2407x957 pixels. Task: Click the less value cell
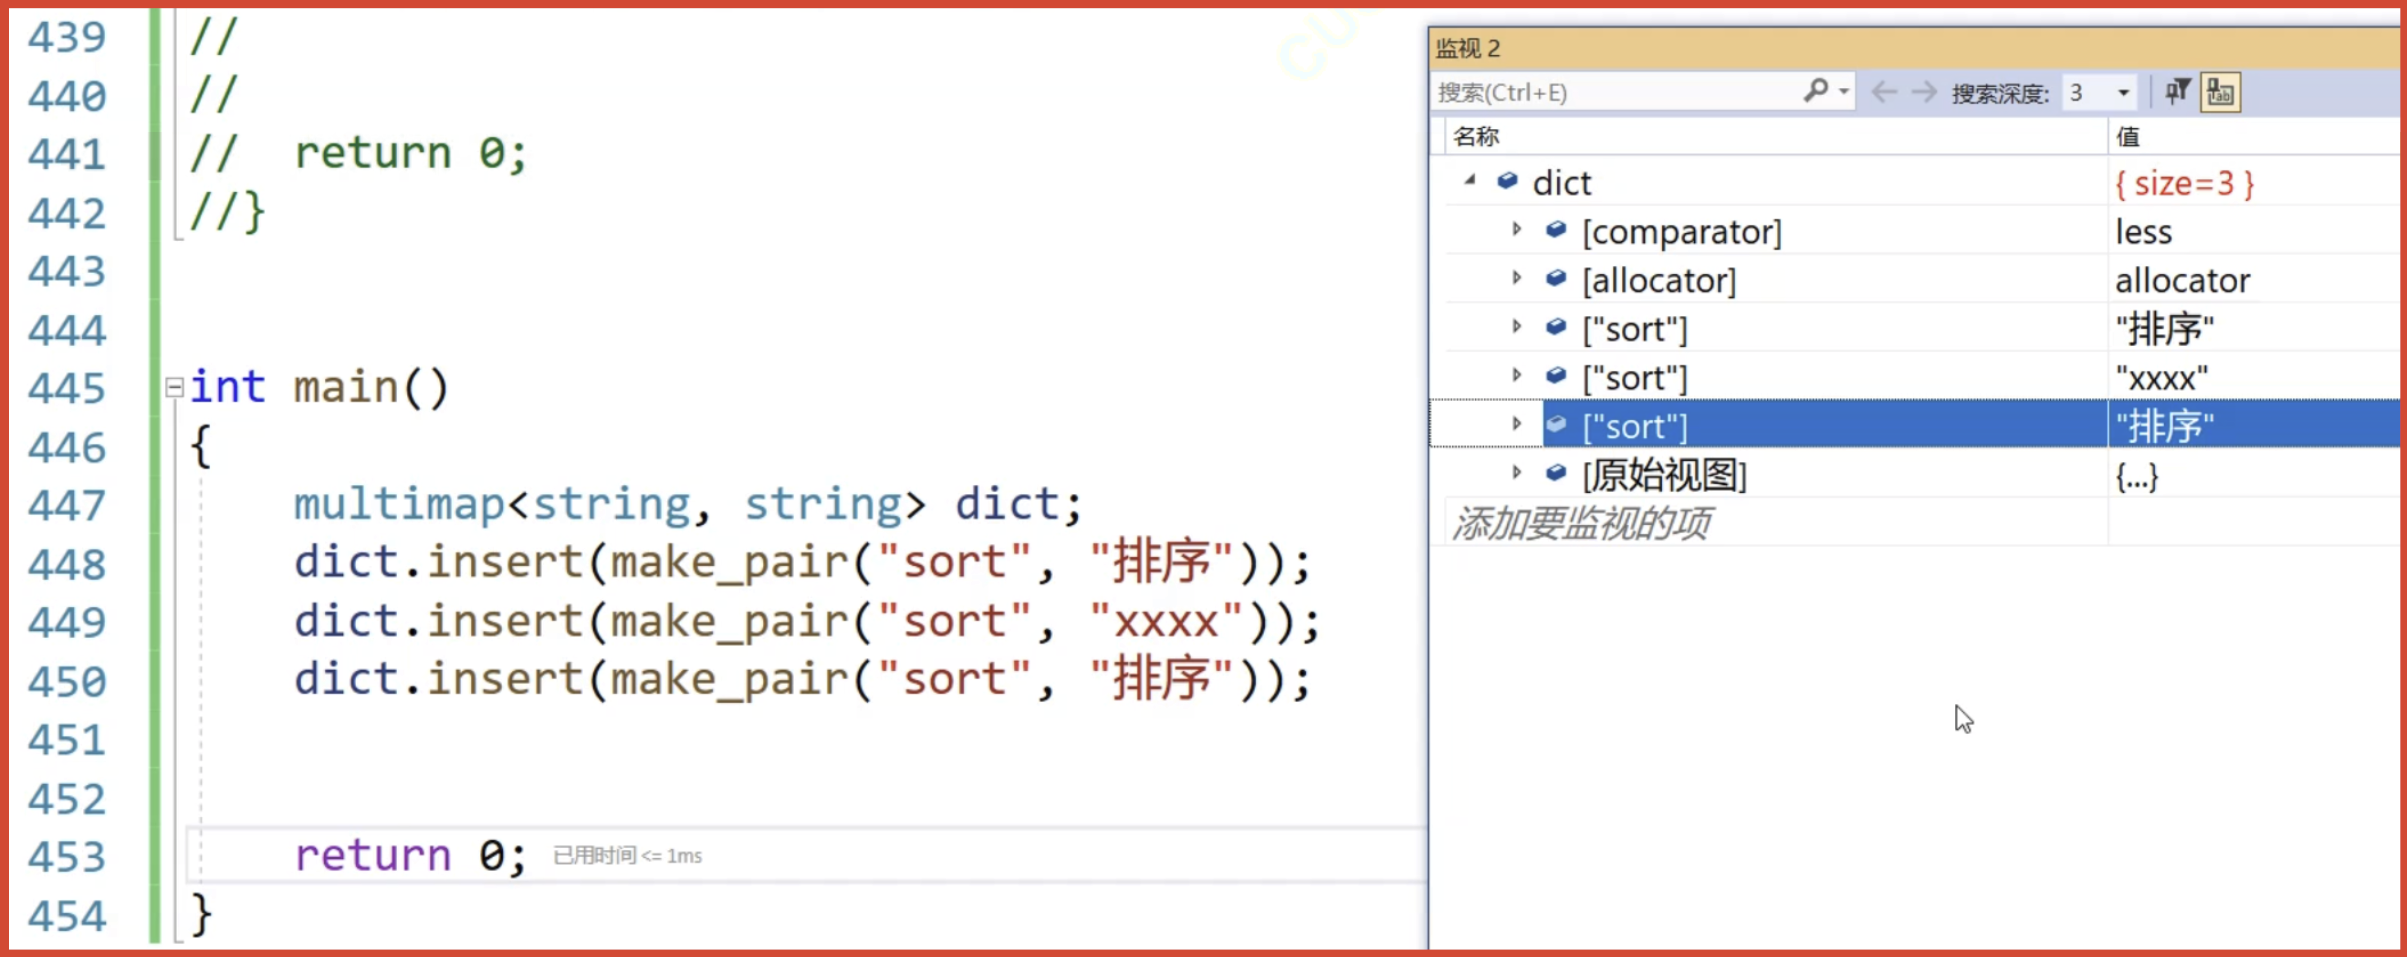point(2143,232)
